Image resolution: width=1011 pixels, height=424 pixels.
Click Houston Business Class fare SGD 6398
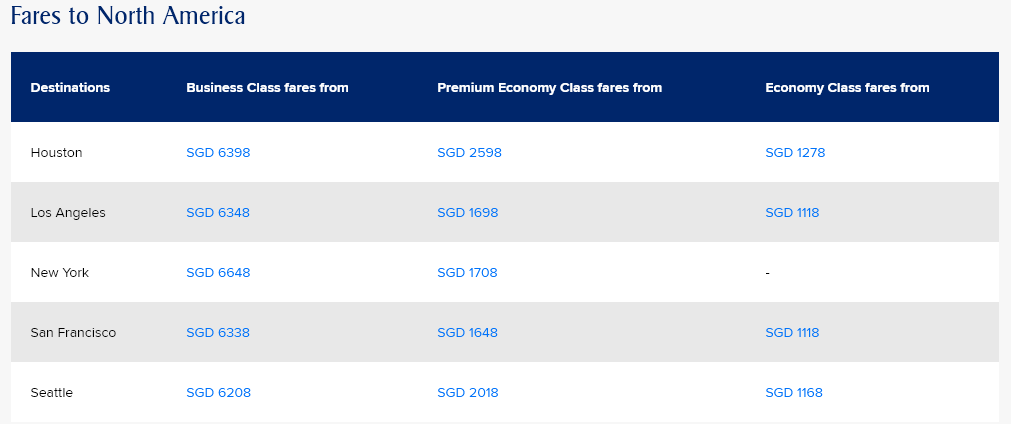[x=218, y=153]
